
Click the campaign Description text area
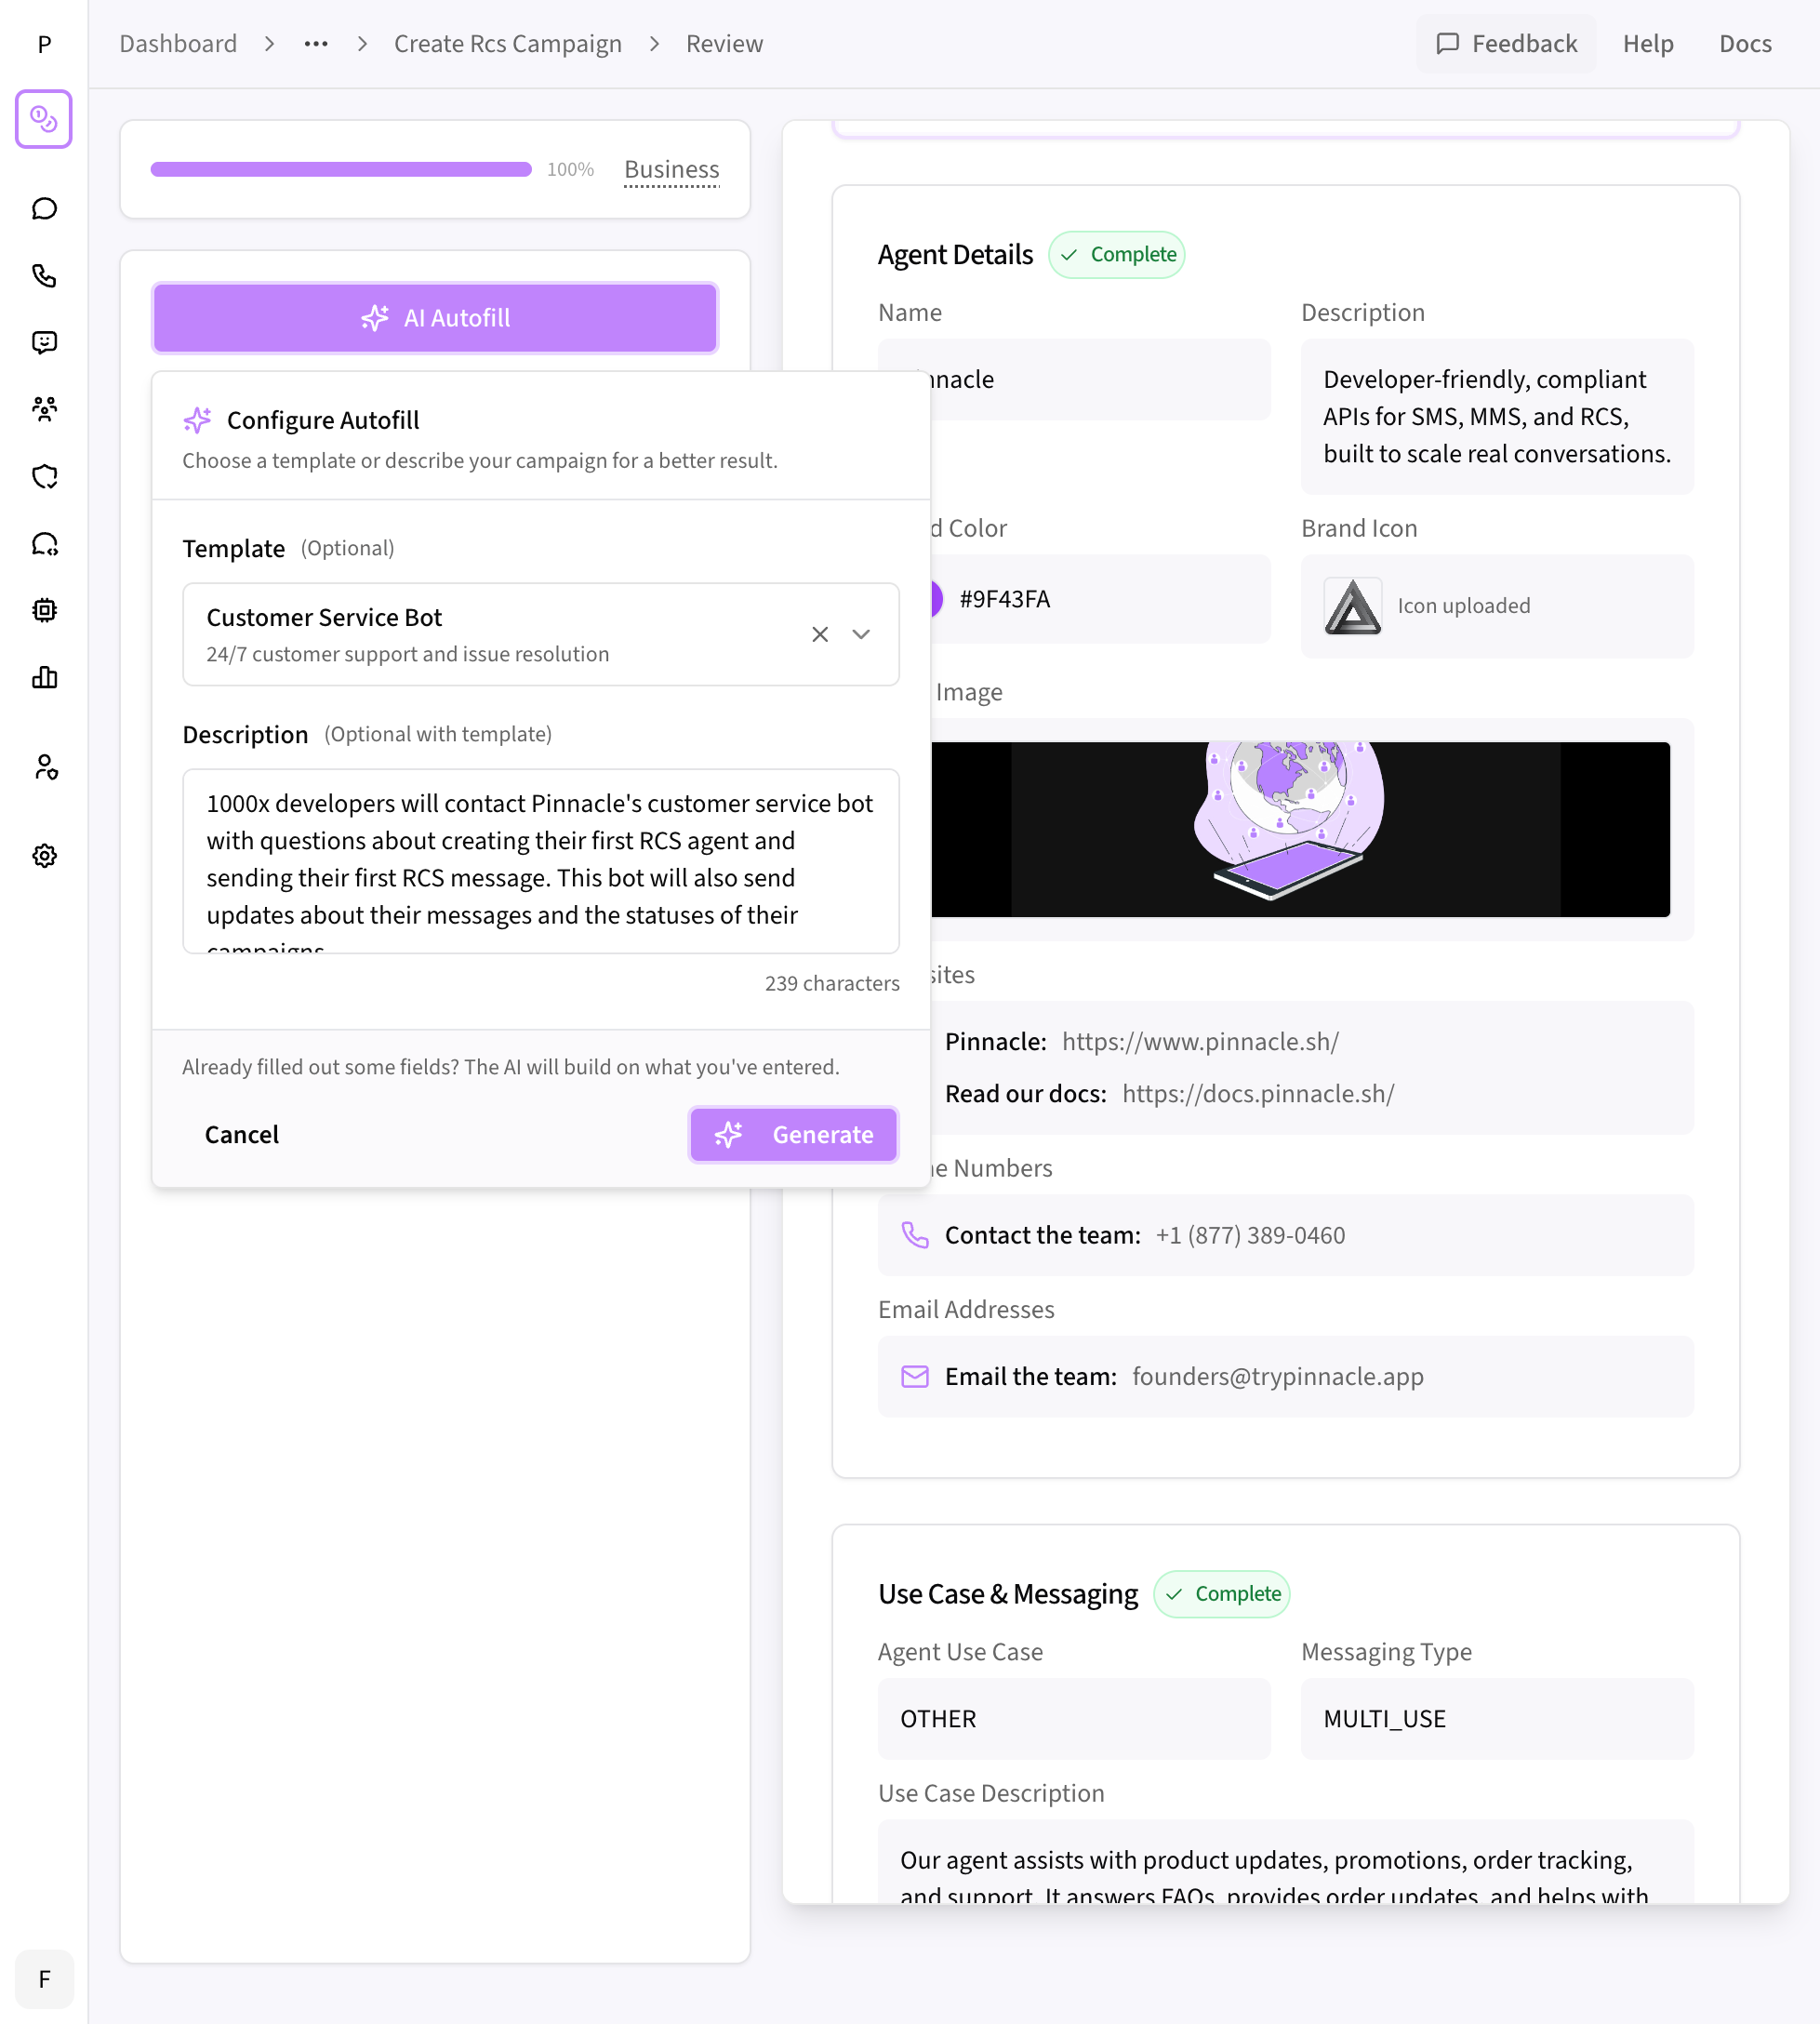[540, 860]
